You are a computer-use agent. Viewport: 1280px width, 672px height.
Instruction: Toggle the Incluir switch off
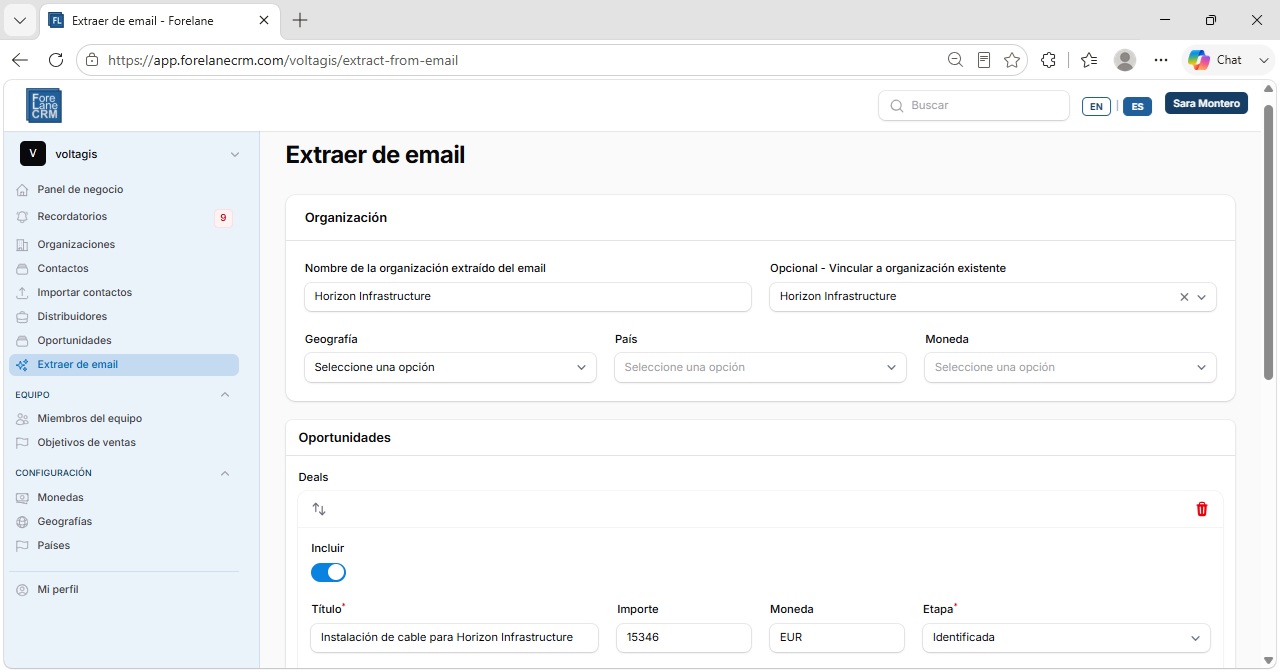[328, 573]
